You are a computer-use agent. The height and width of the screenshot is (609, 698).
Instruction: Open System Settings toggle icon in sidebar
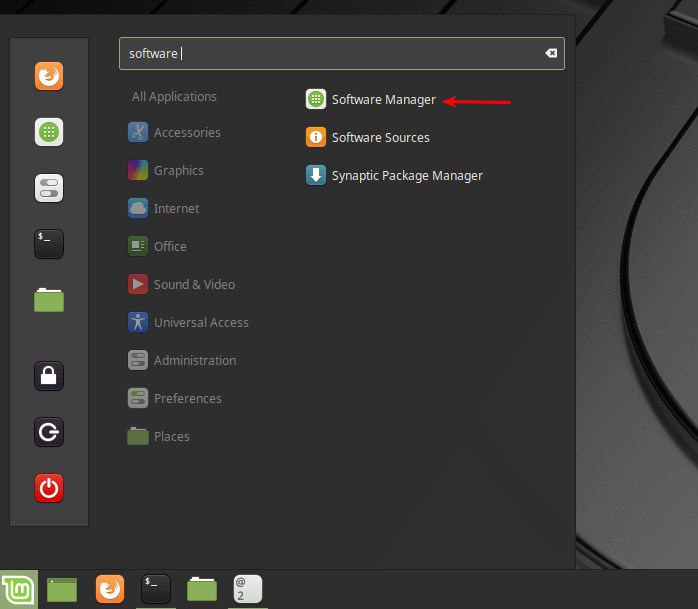coord(49,188)
